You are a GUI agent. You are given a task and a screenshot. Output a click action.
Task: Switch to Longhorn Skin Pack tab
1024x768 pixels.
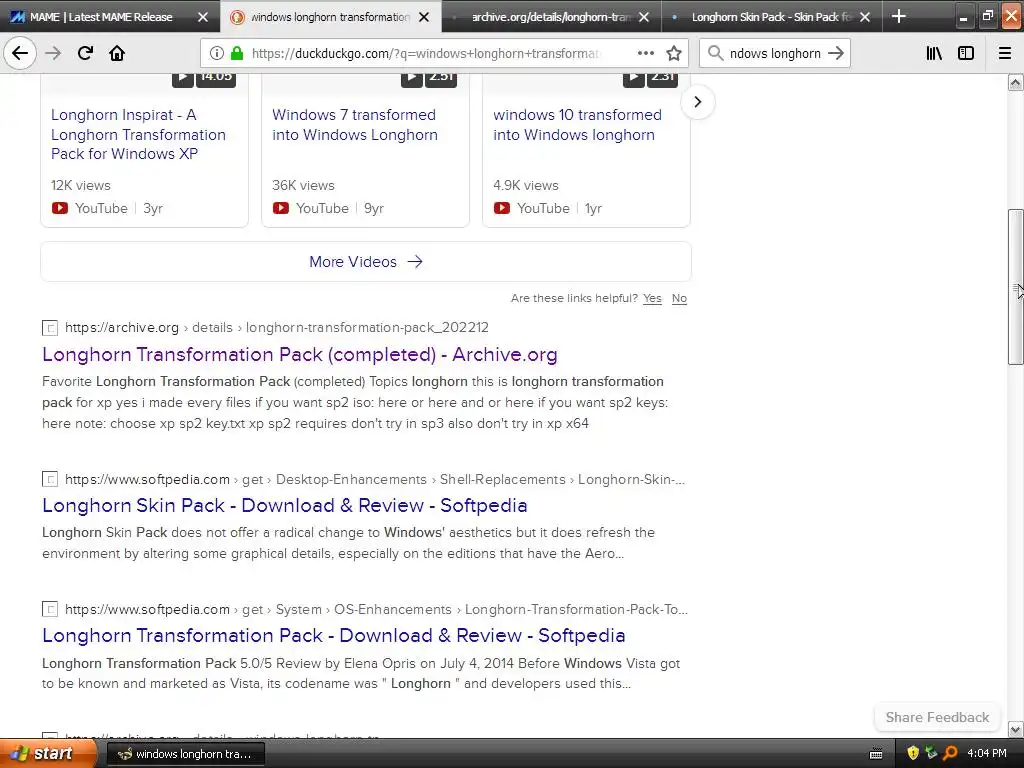771,17
